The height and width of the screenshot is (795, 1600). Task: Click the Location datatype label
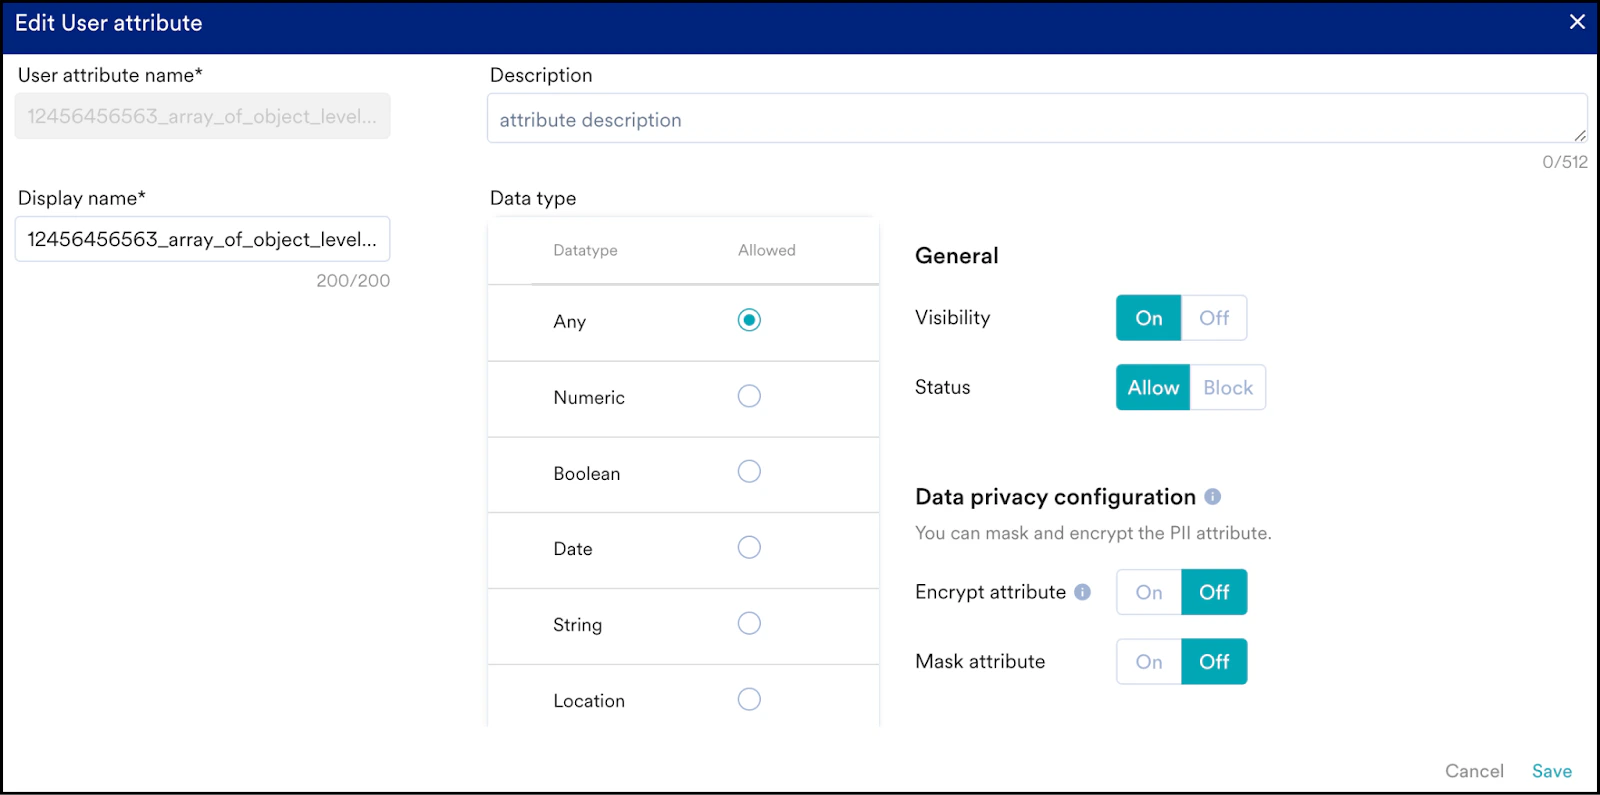point(589,701)
